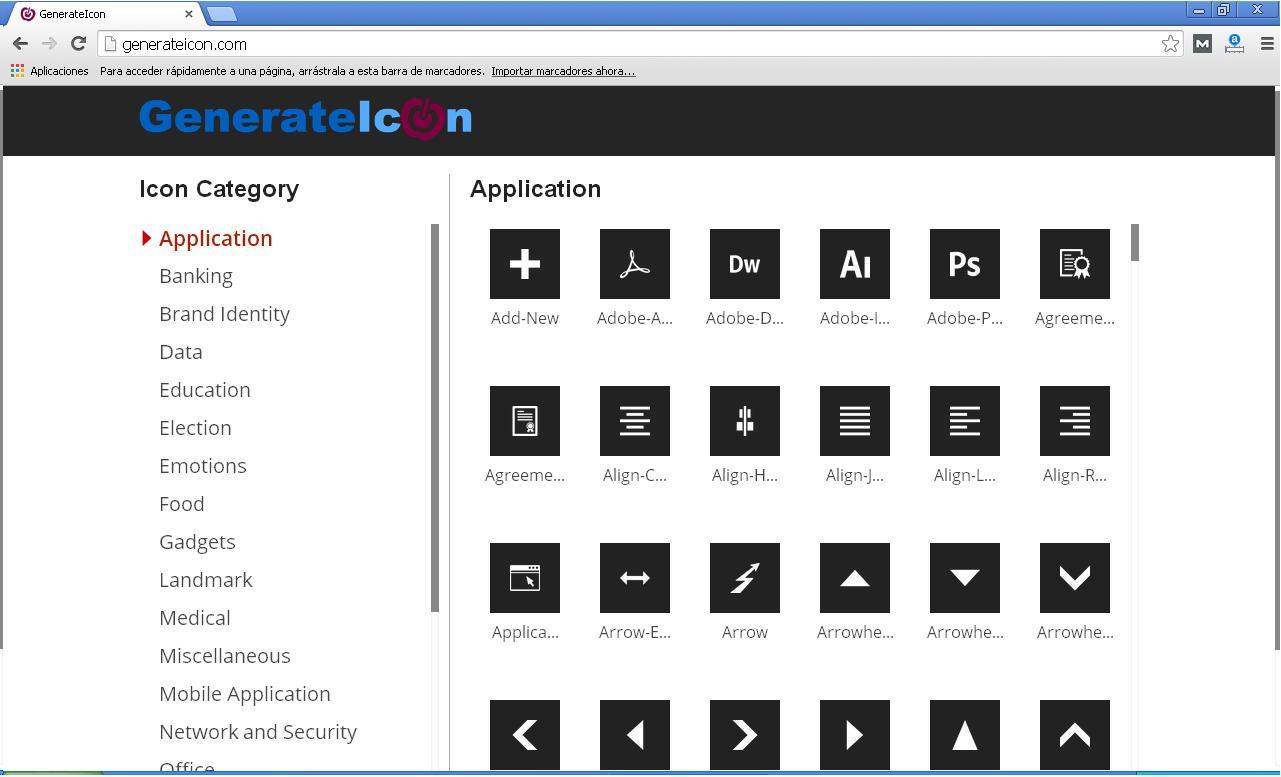This screenshot has height=777, width=1281.
Task: Select the Application category
Action: click(x=215, y=238)
